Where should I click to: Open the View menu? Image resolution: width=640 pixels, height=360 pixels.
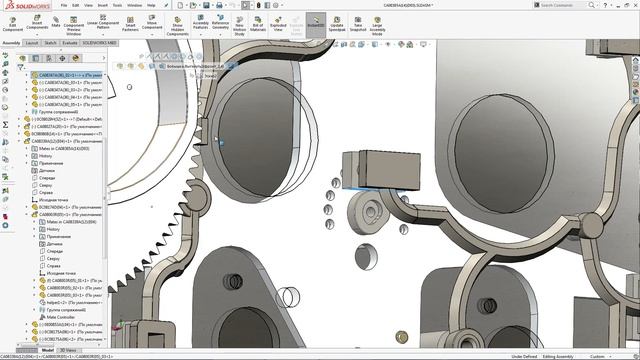(89, 5)
